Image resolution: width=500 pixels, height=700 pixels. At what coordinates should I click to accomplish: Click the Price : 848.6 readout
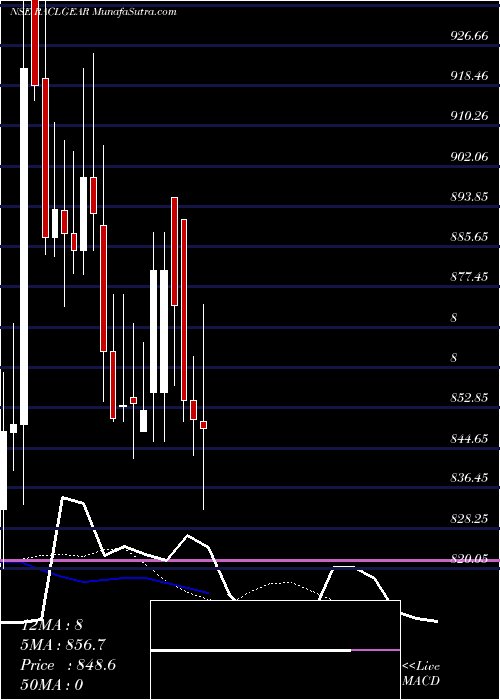point(68,665)
